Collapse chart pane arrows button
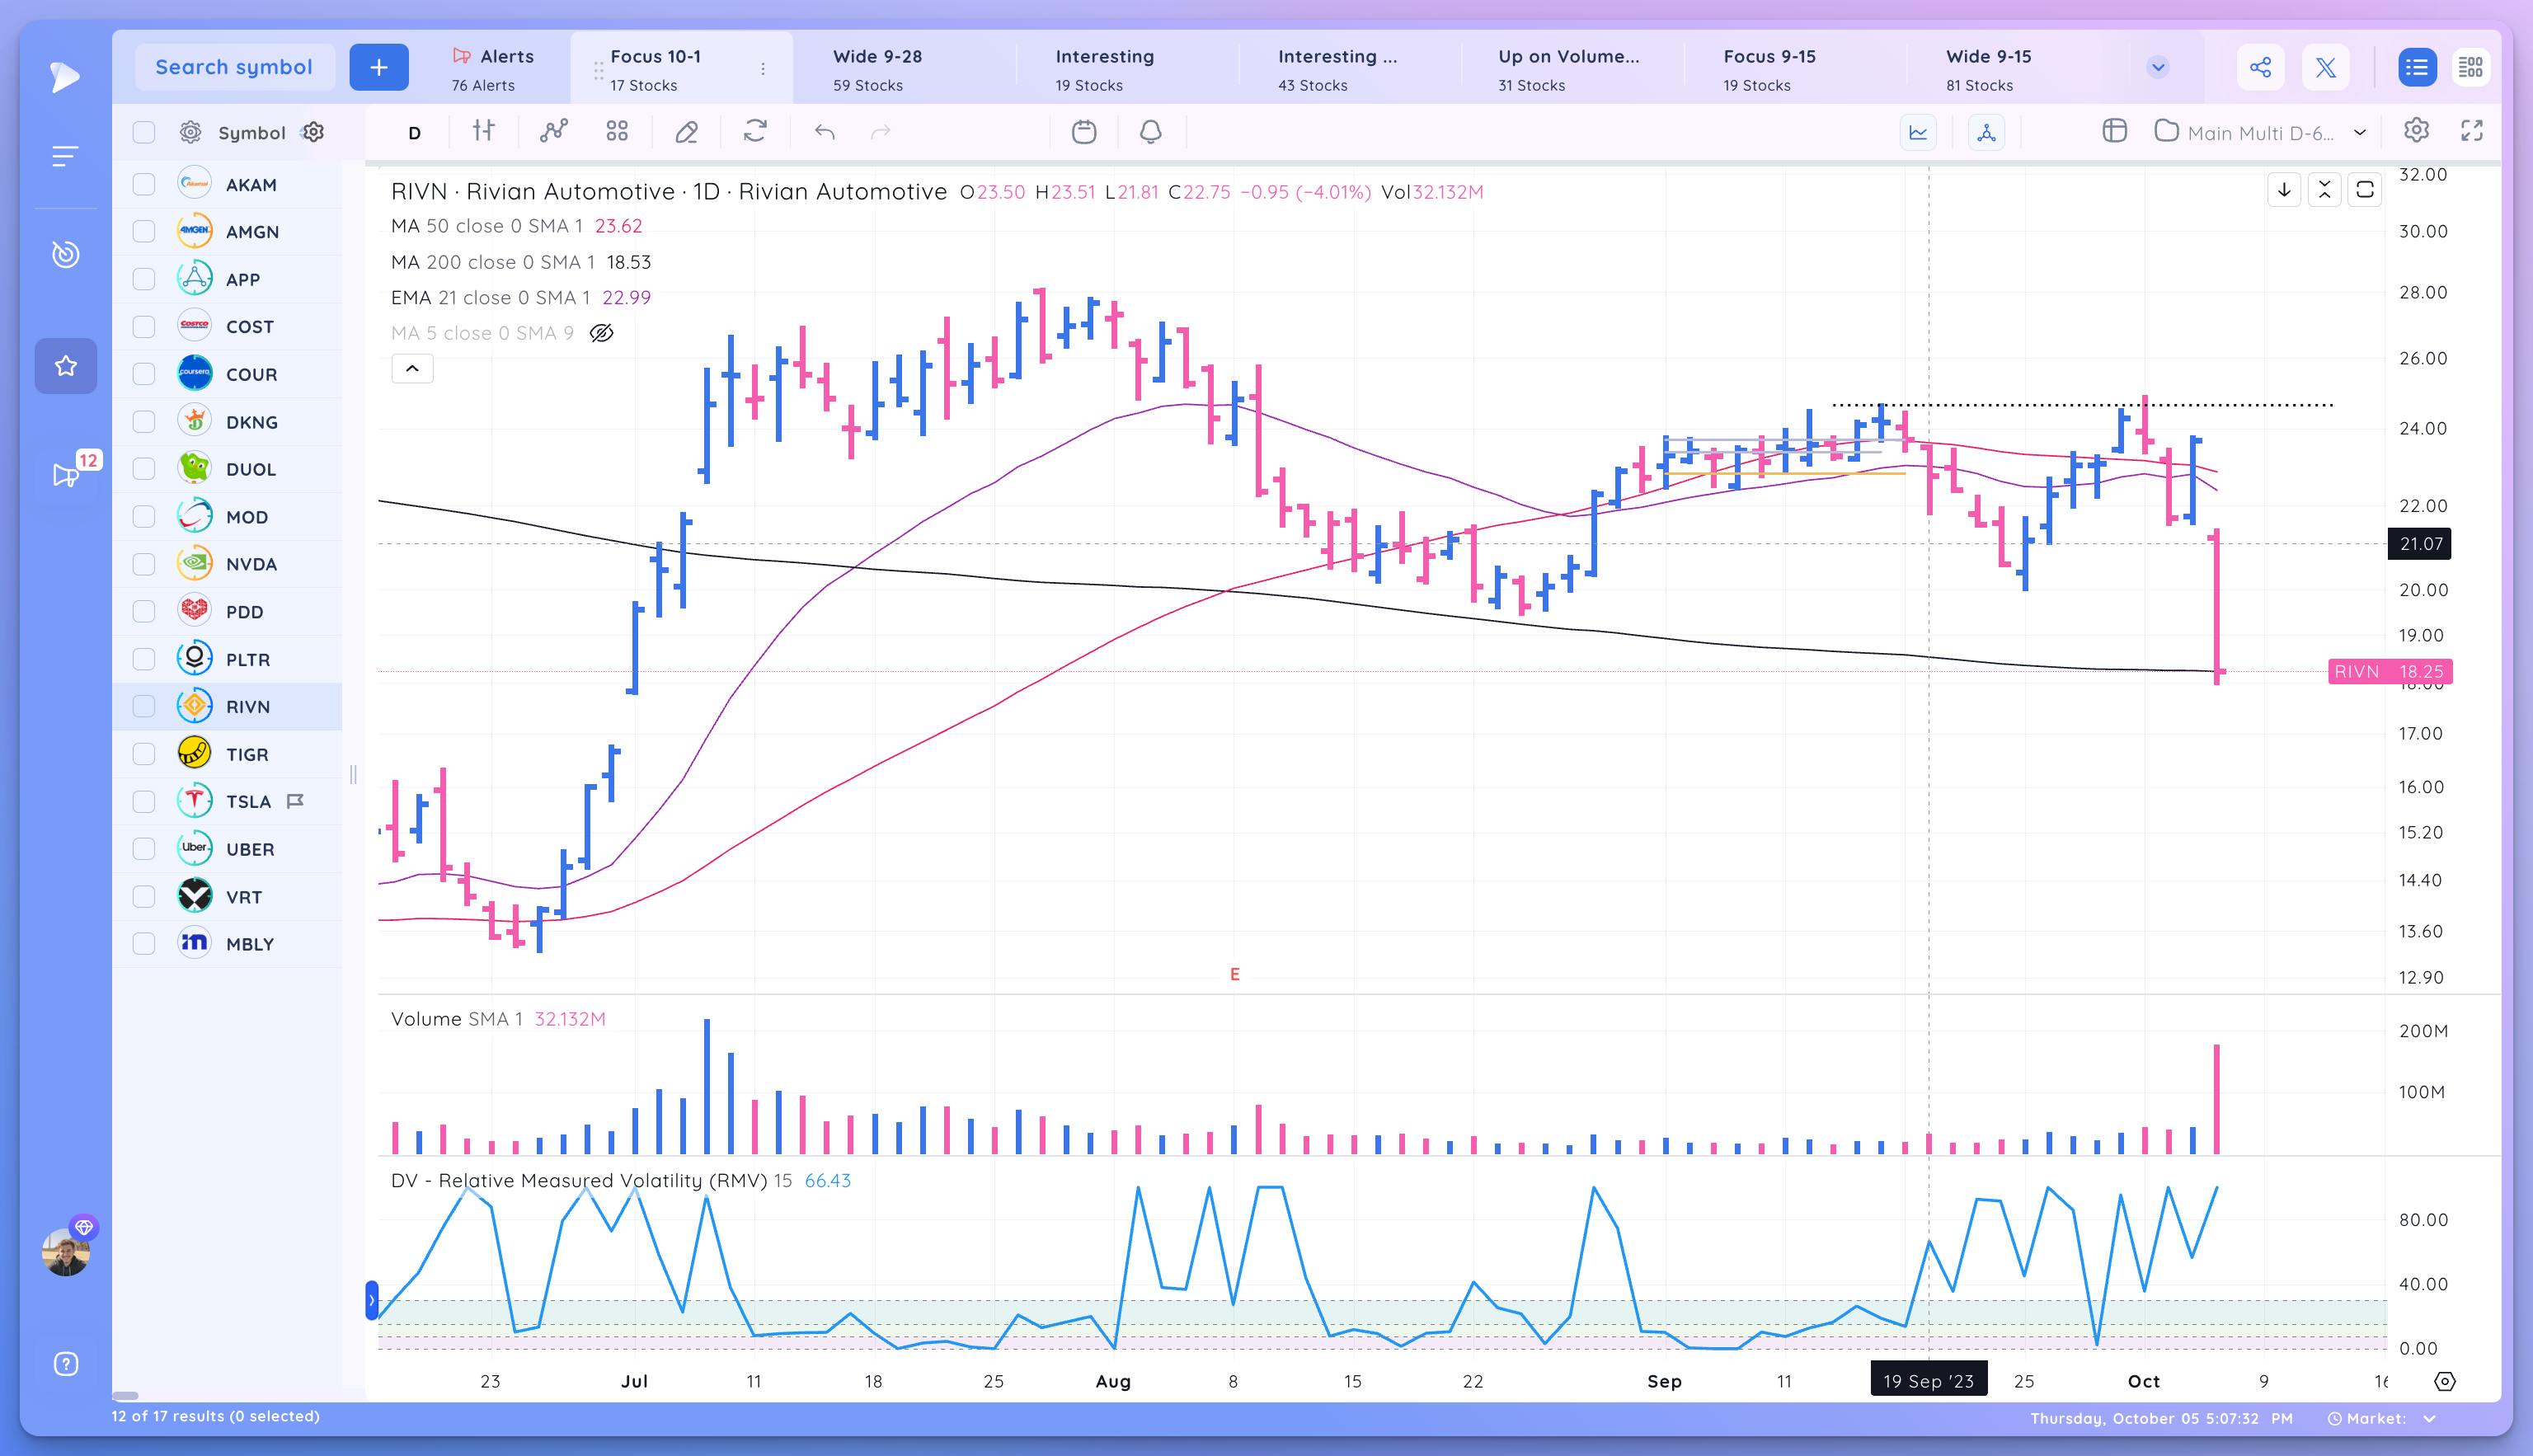 [2324, 190]
